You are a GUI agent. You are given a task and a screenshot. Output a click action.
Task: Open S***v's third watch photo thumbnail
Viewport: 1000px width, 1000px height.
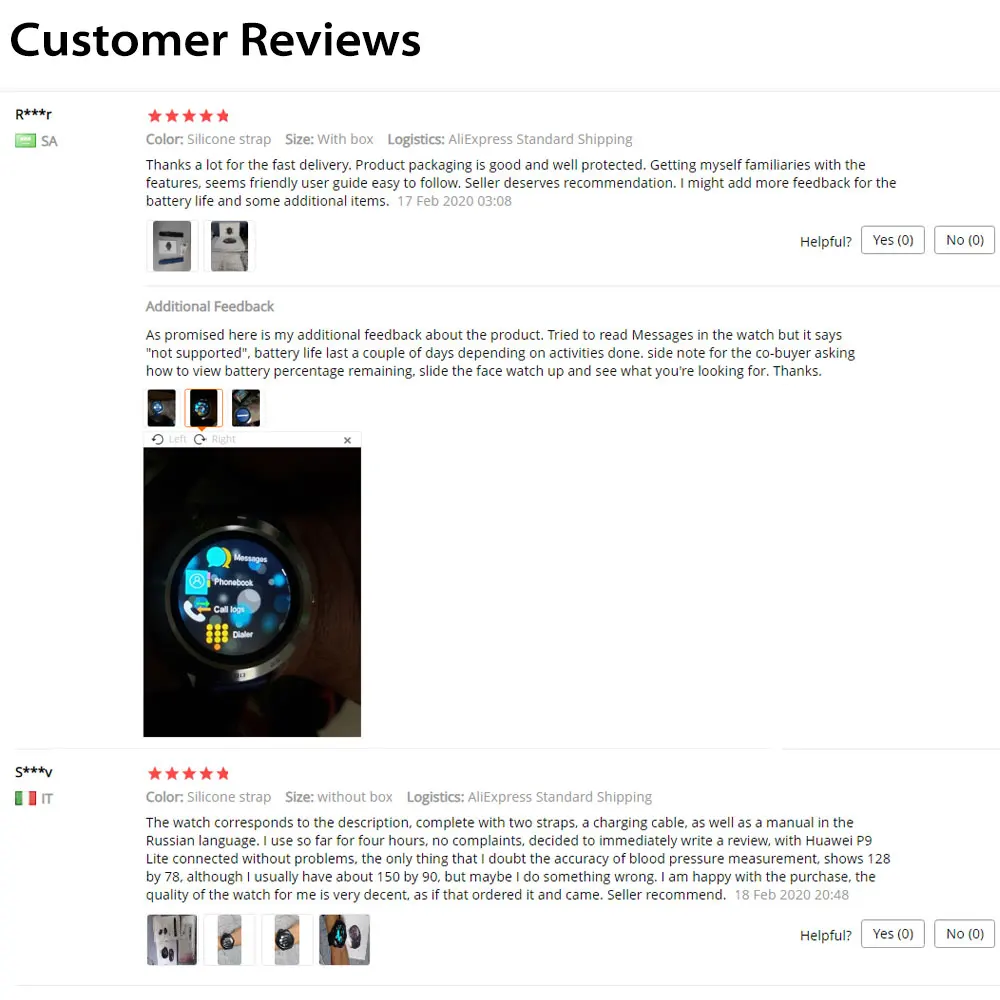(x=286, y=939)
